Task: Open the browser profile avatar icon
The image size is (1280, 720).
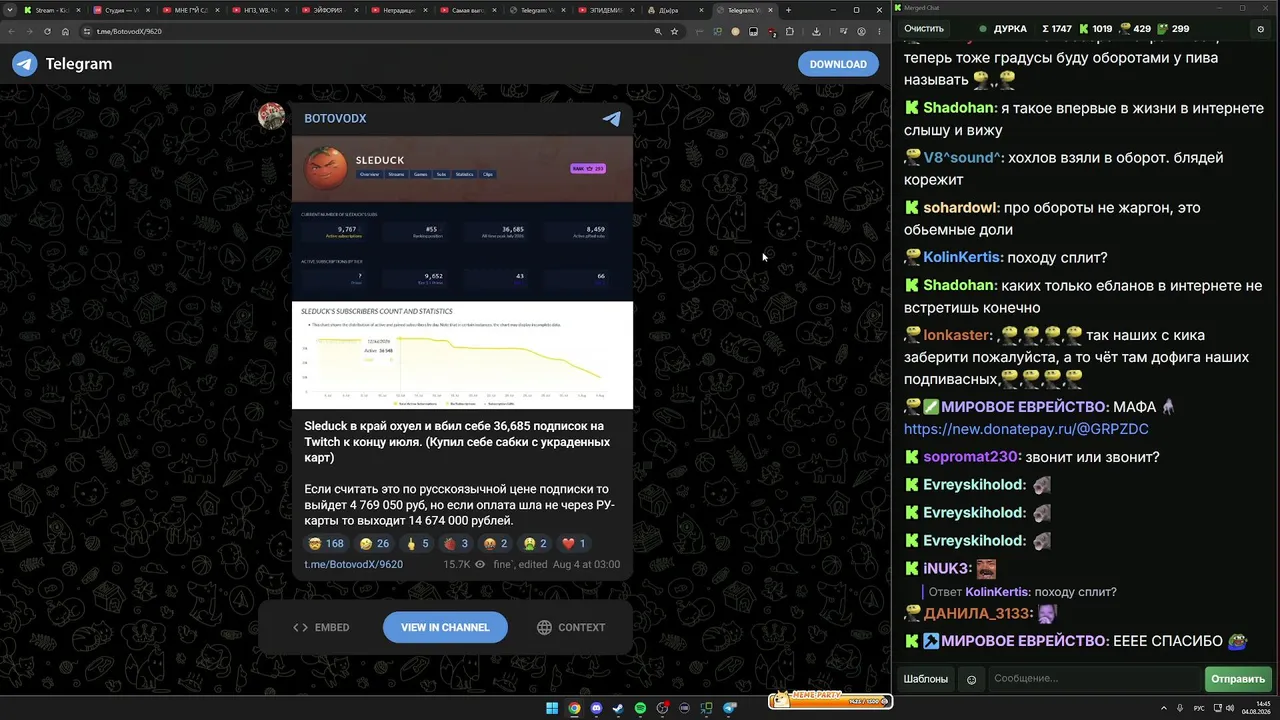Action: click(861, 31)
